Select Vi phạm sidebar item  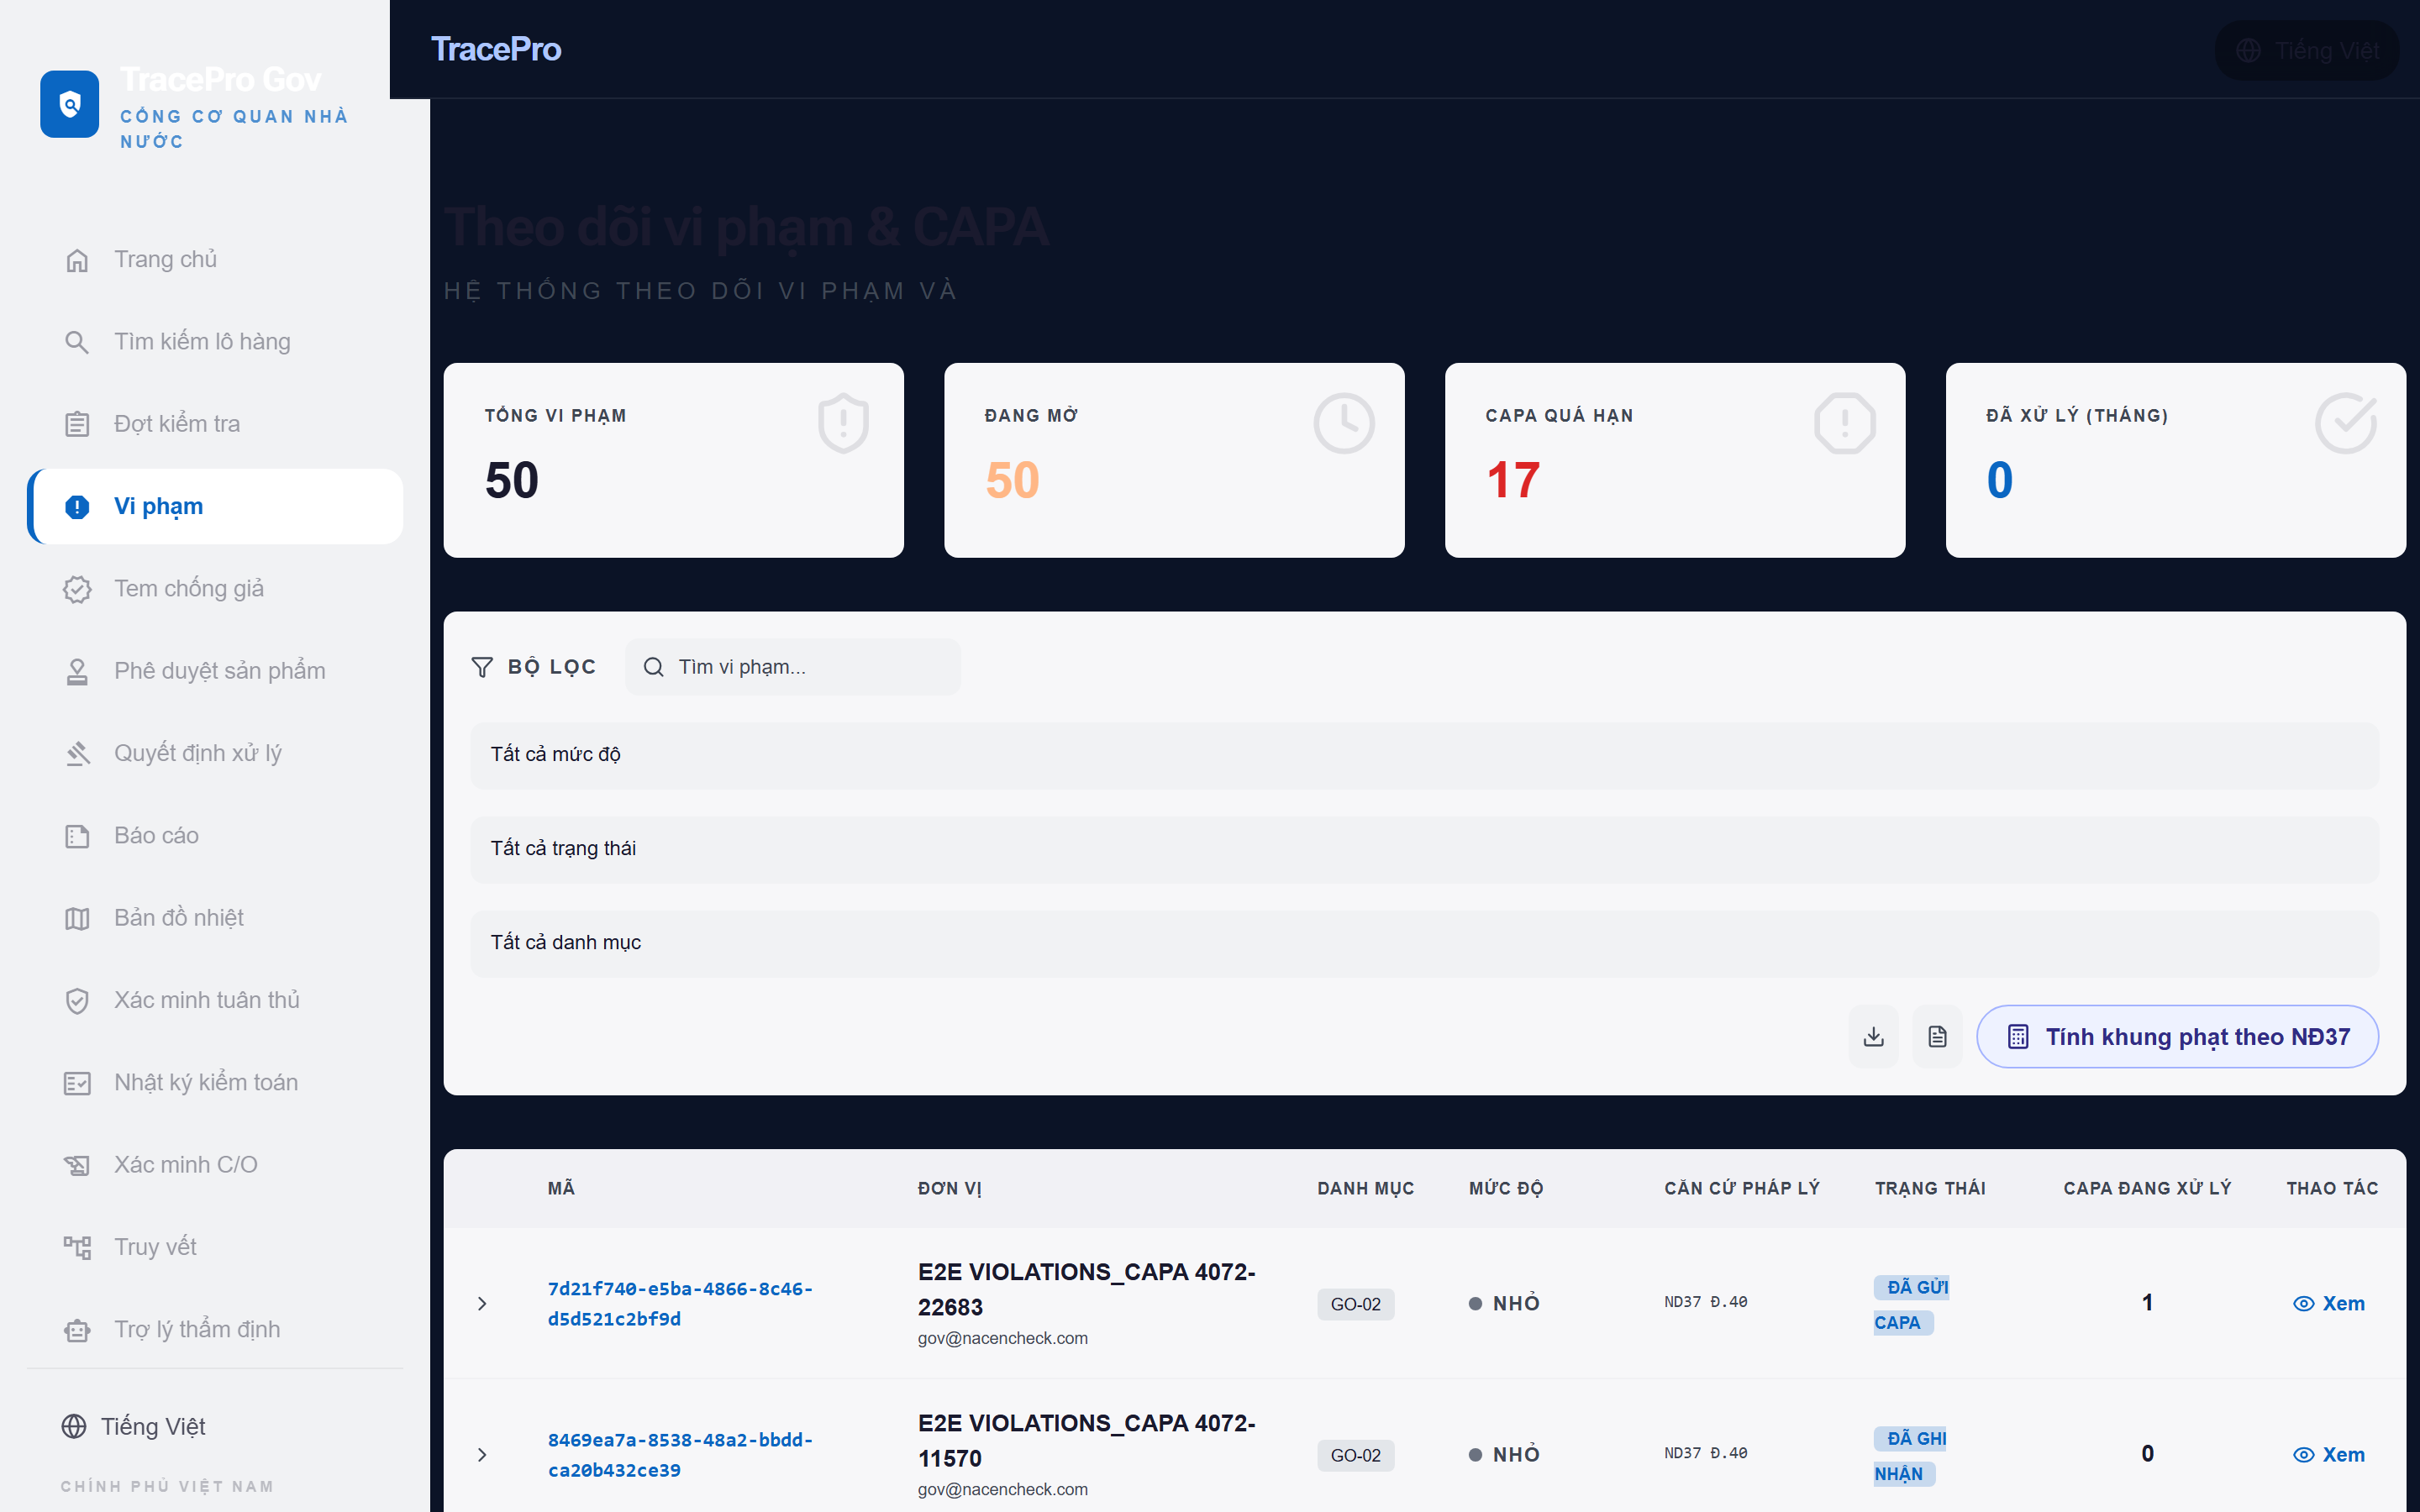click(x=215, y=506)
